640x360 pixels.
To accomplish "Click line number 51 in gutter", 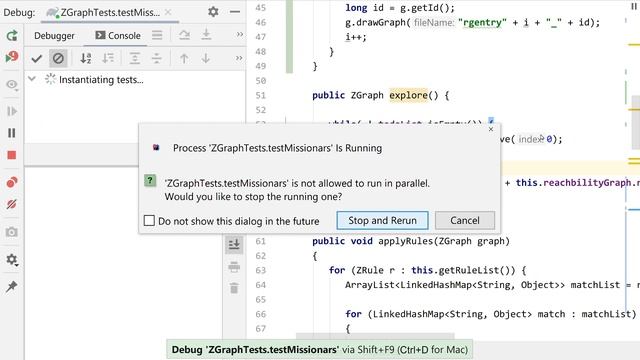I will (260, 96).
